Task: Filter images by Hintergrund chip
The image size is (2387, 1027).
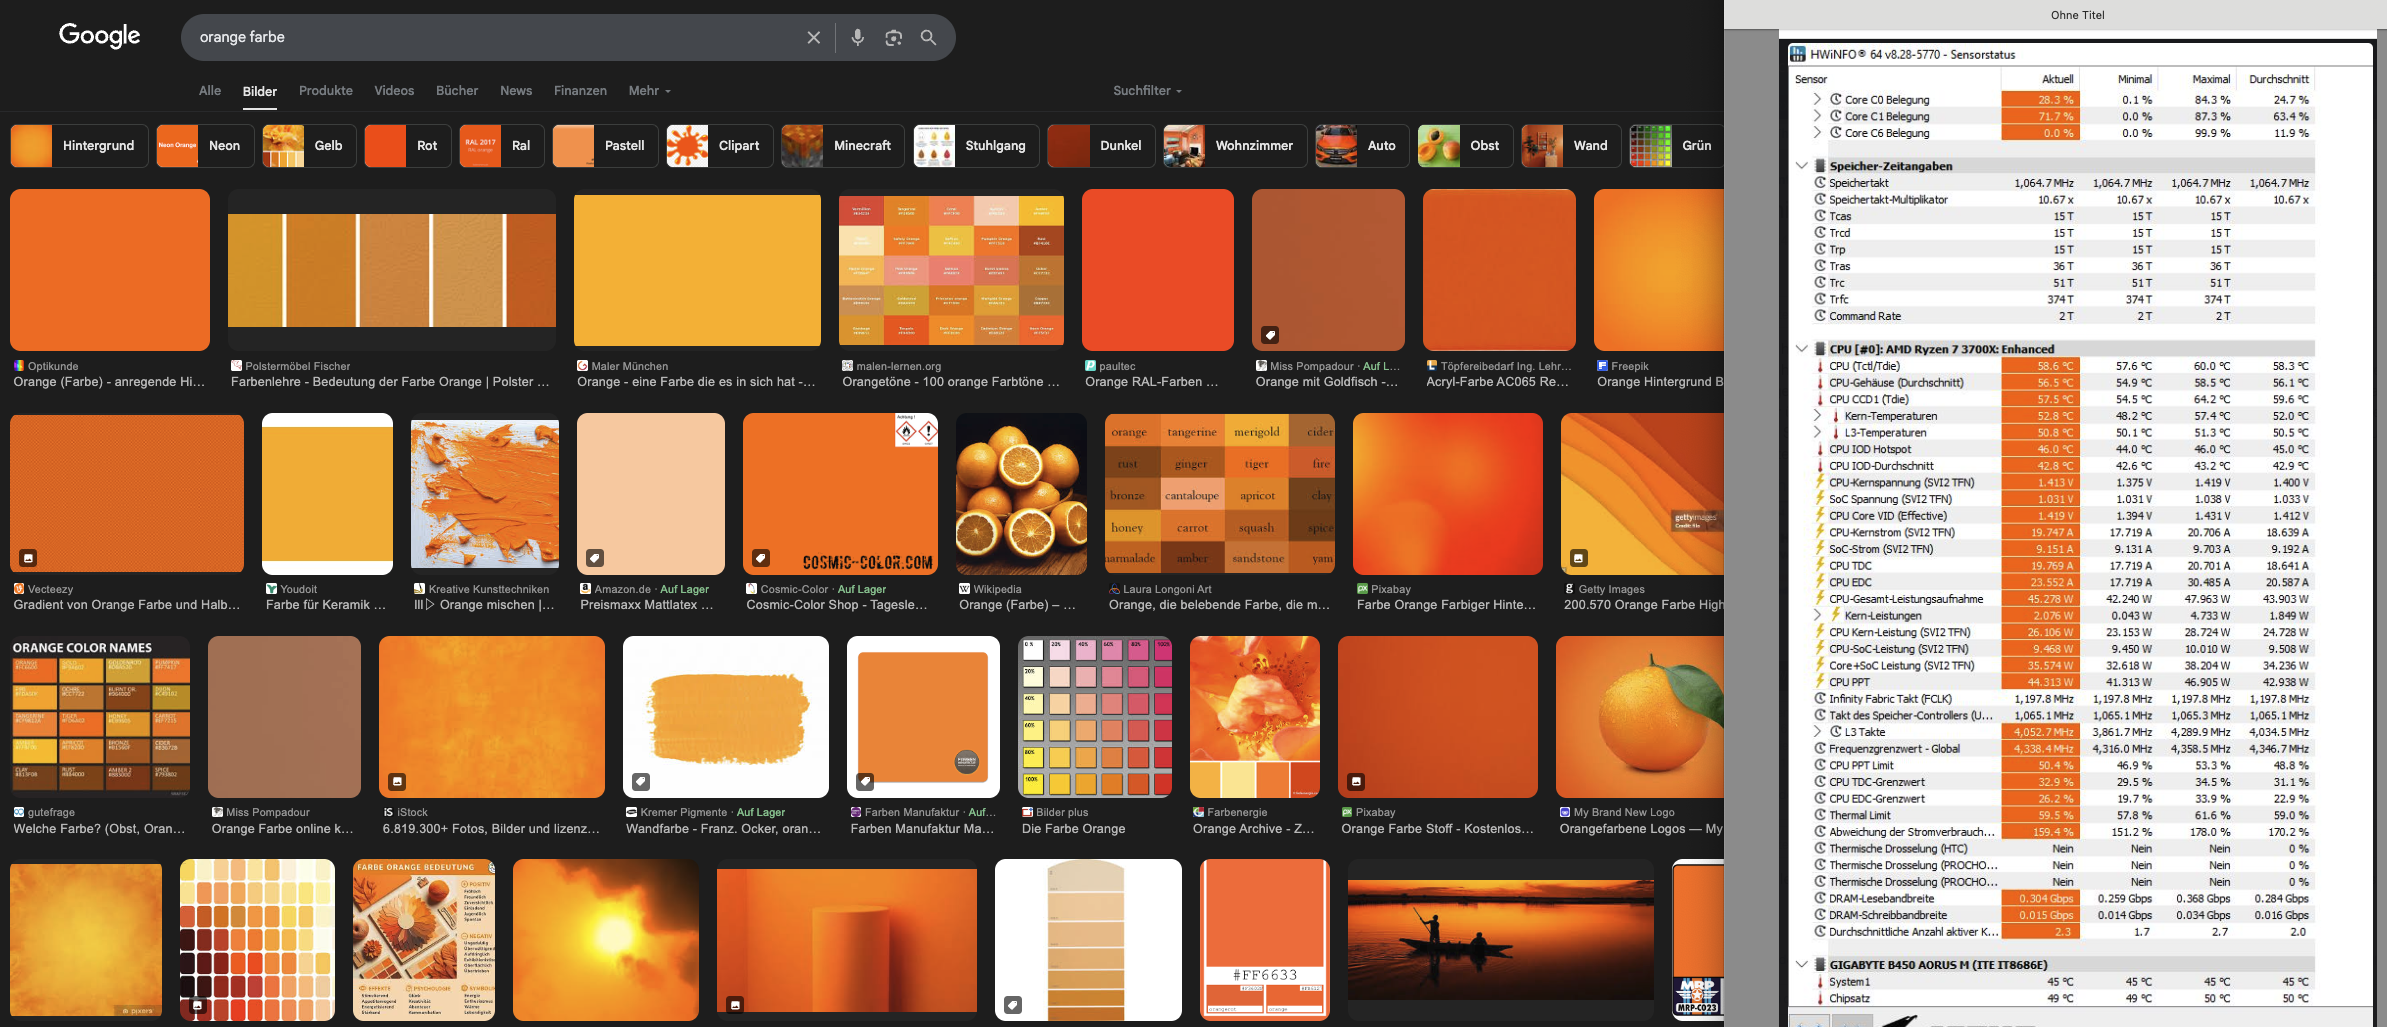Action: pyautogui.click(x=79, y=146)
